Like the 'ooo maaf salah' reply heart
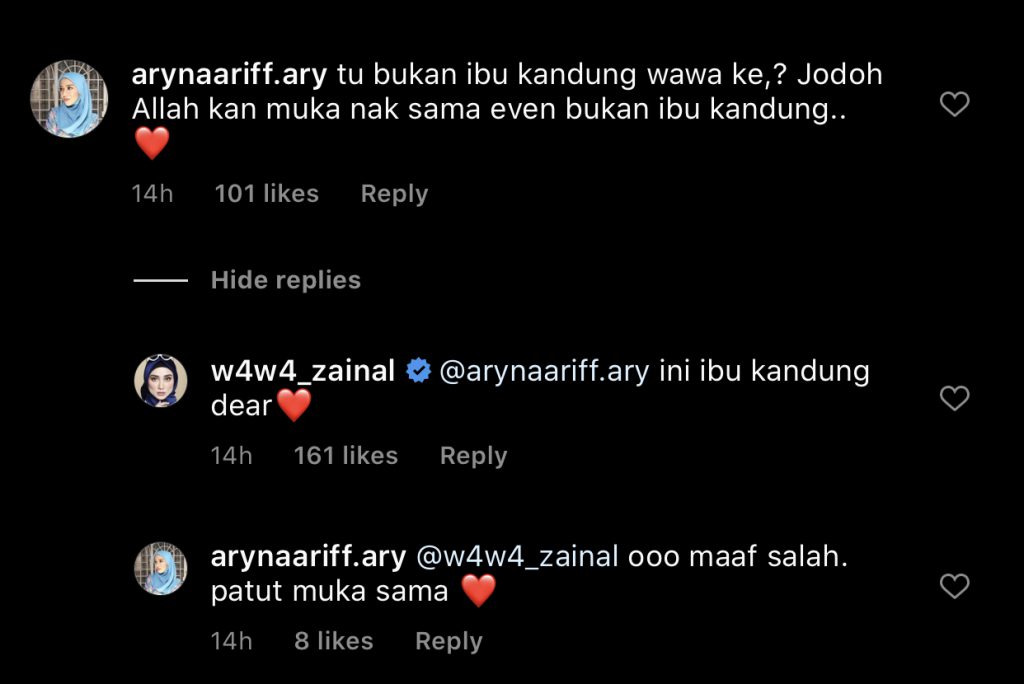 954,586
